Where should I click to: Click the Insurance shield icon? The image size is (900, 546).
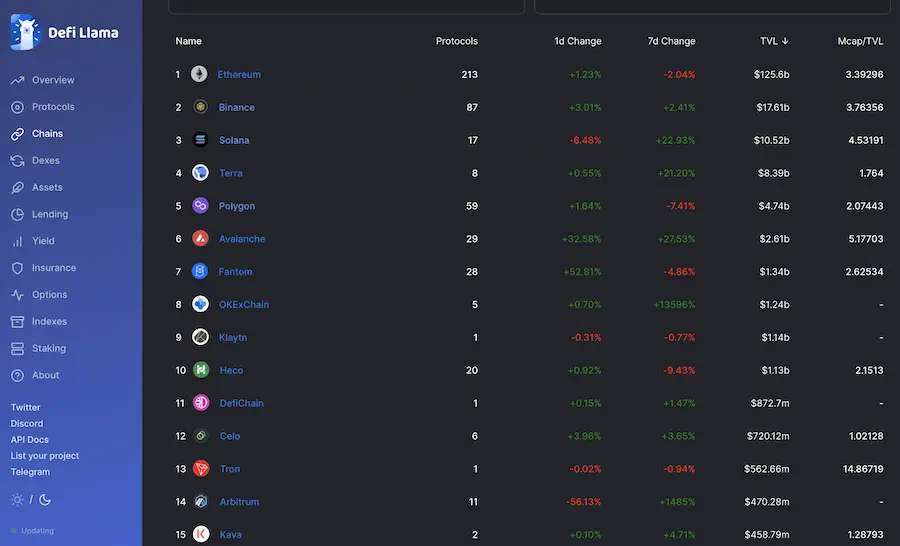(17, 268)
